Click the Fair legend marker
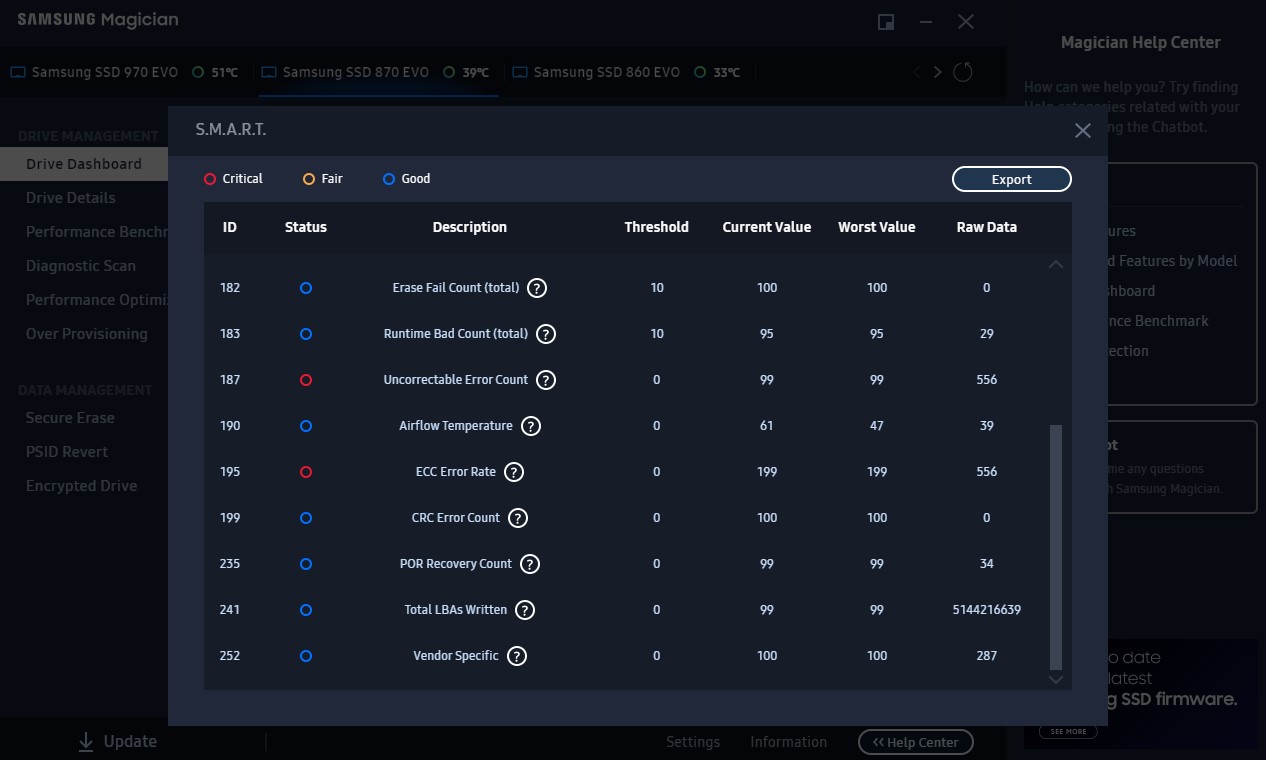1266x760 pixels. [x=309, y=179]
